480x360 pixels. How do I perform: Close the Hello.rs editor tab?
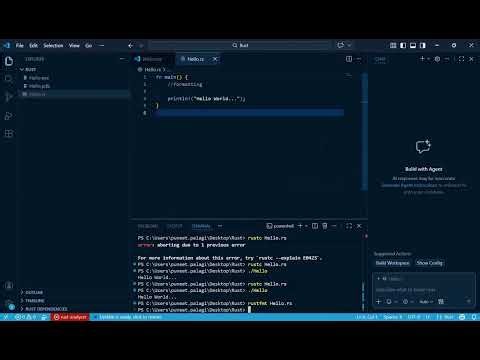point(215,59)
